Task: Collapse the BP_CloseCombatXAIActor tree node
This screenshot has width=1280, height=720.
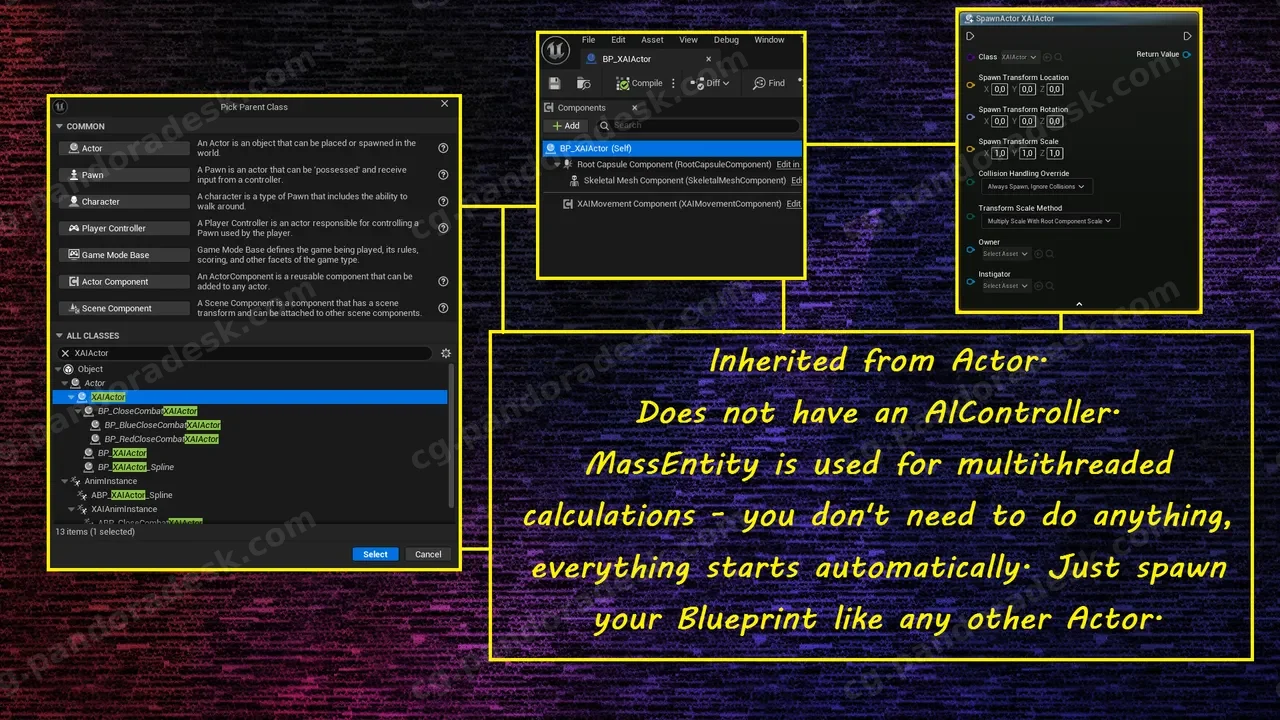Action: click(x=78, y=411)
